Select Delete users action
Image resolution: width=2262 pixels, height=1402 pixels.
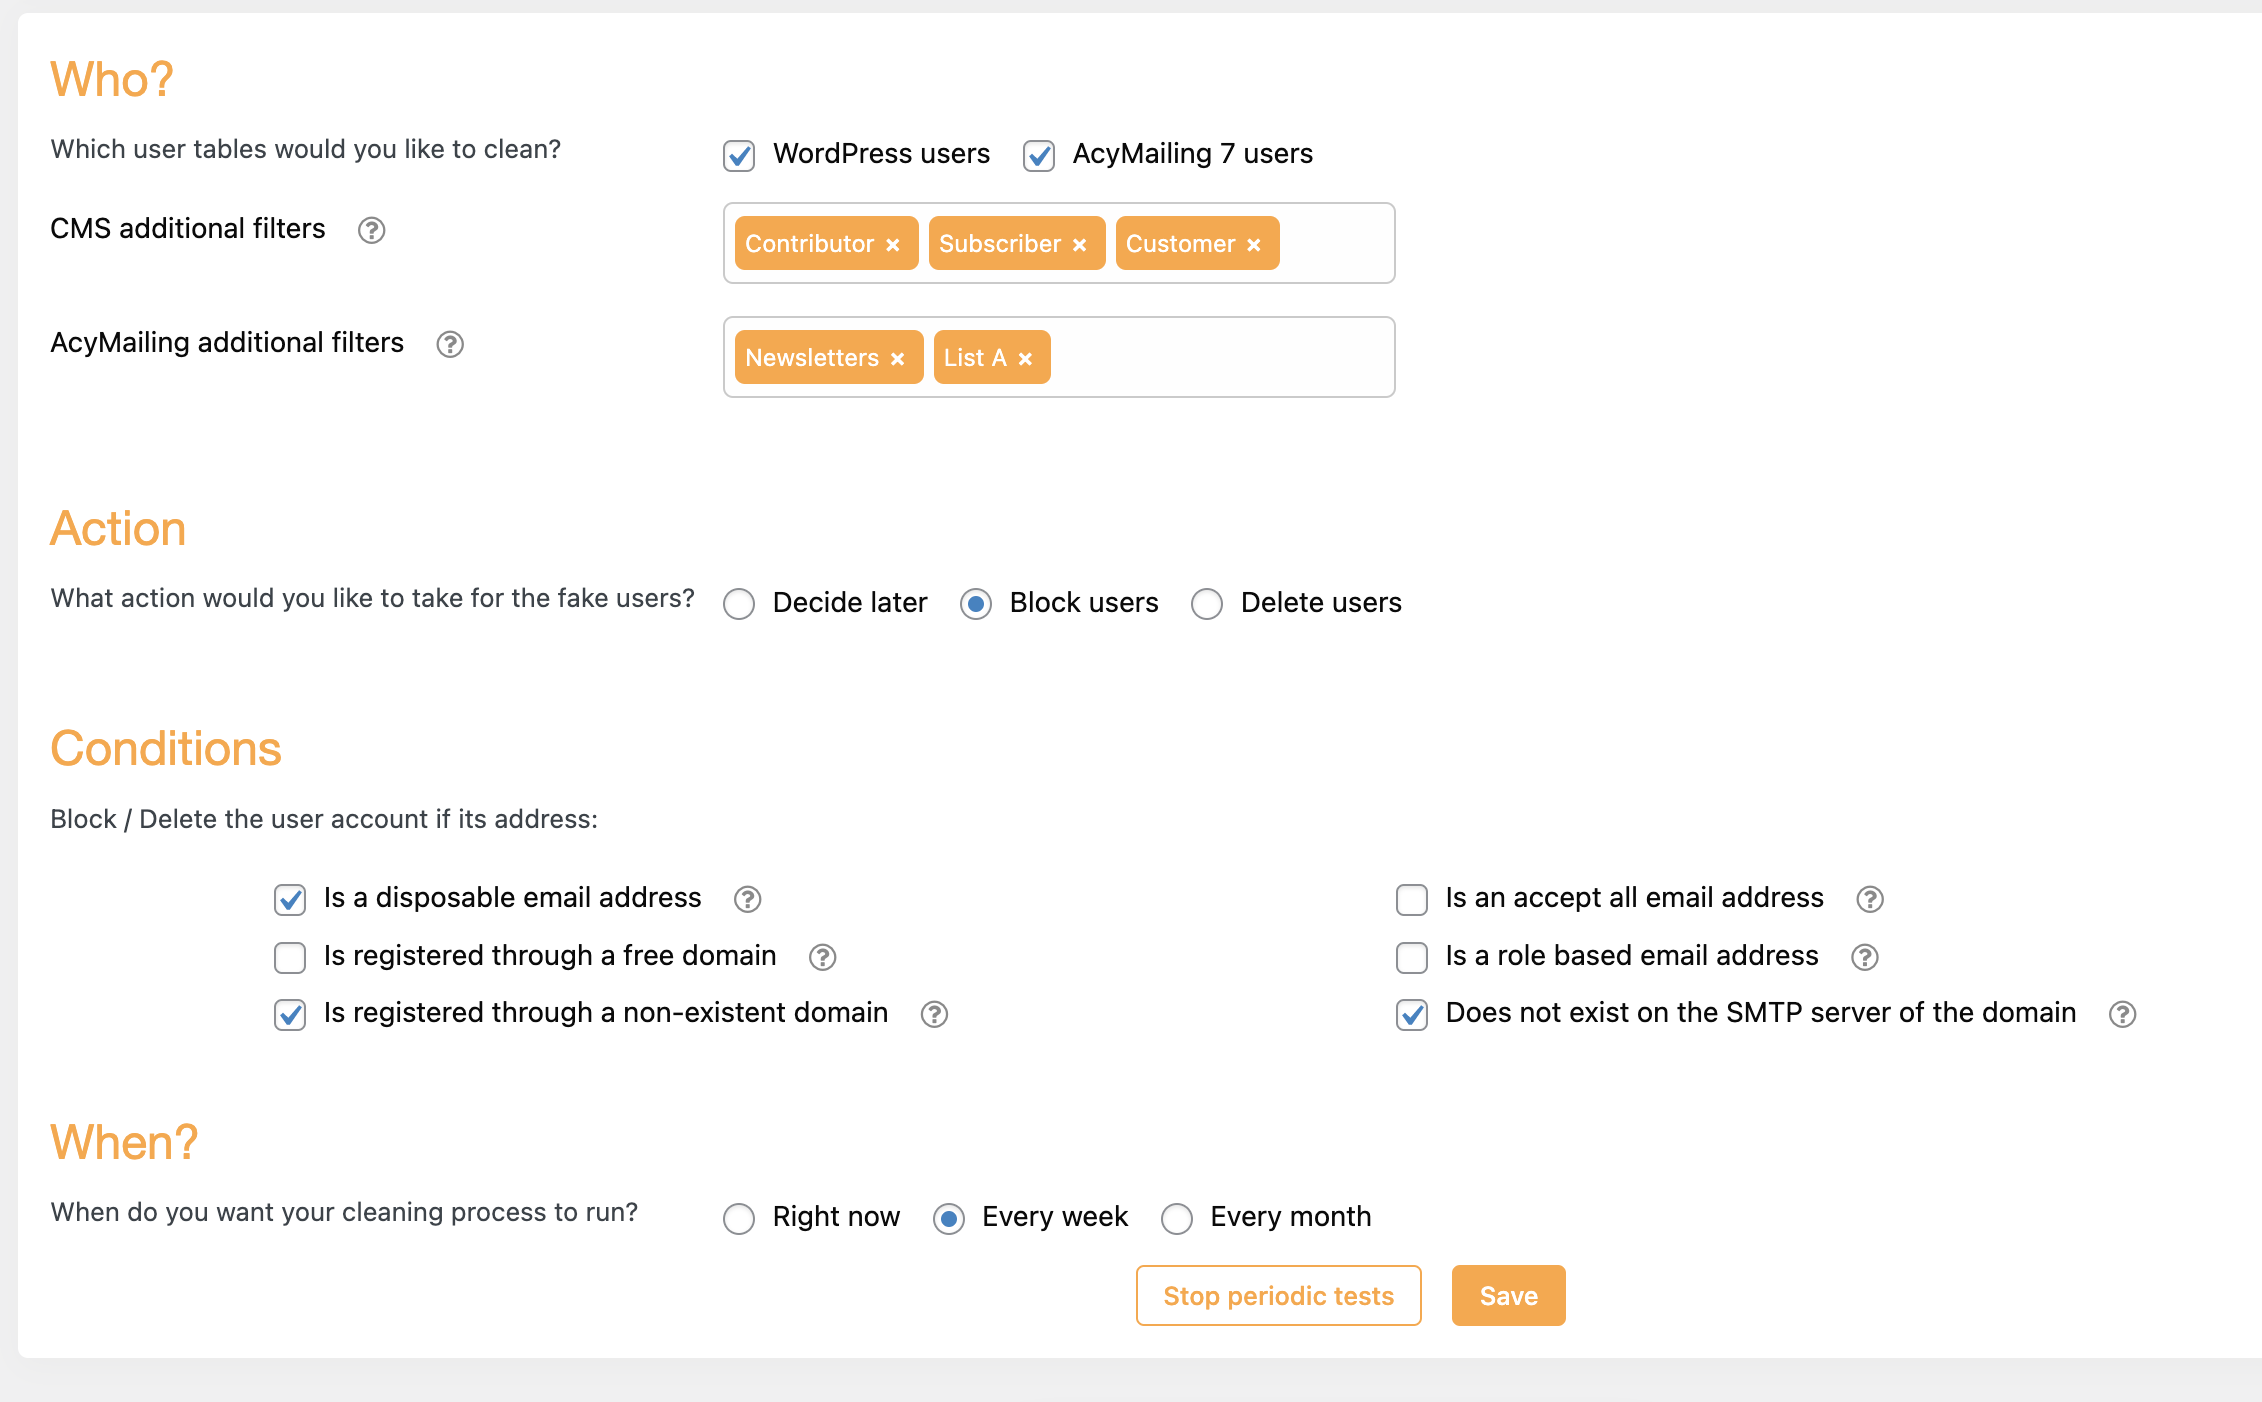pyautogui.click(x=1207, y=604)
